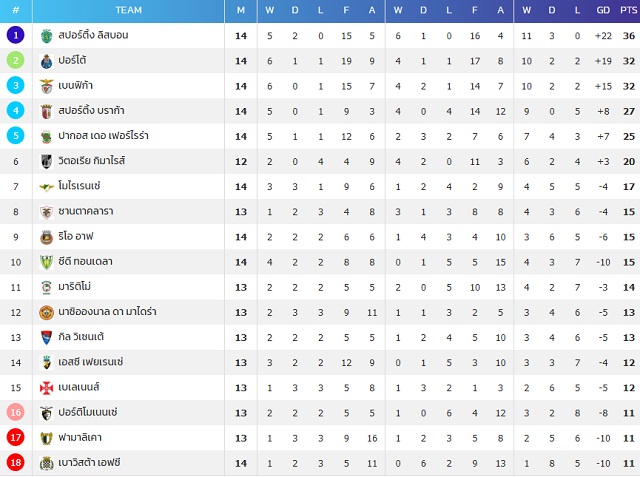Click the Rio Ave crest in row 9
This screenshot has width=640, height=477.
(x=47, y=237)
